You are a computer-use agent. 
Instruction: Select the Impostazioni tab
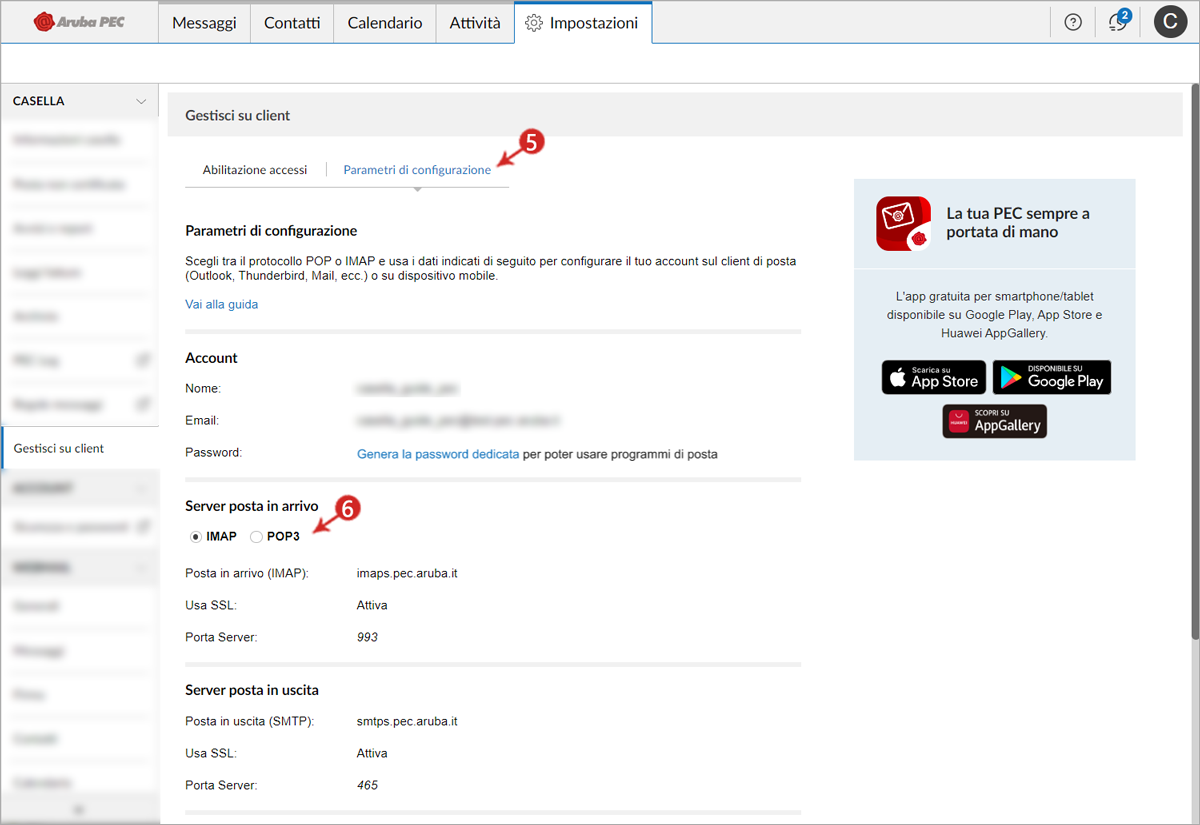[x=583, y=23]
